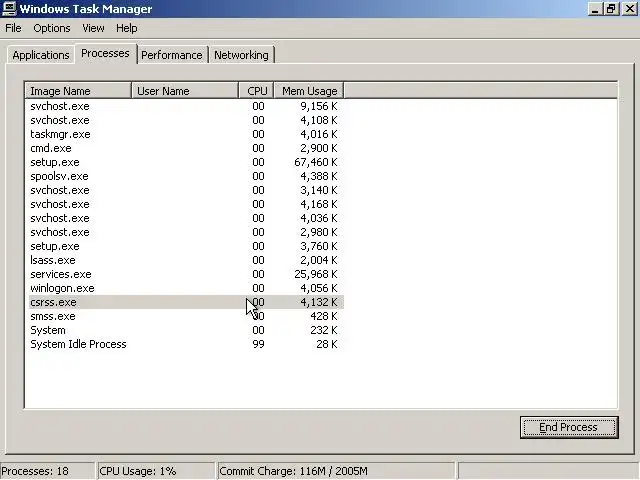This screenshot has width=640, height=480.
Task: Sort by Image Name column header
Action: pyautogui.click(x=78, y=91)
